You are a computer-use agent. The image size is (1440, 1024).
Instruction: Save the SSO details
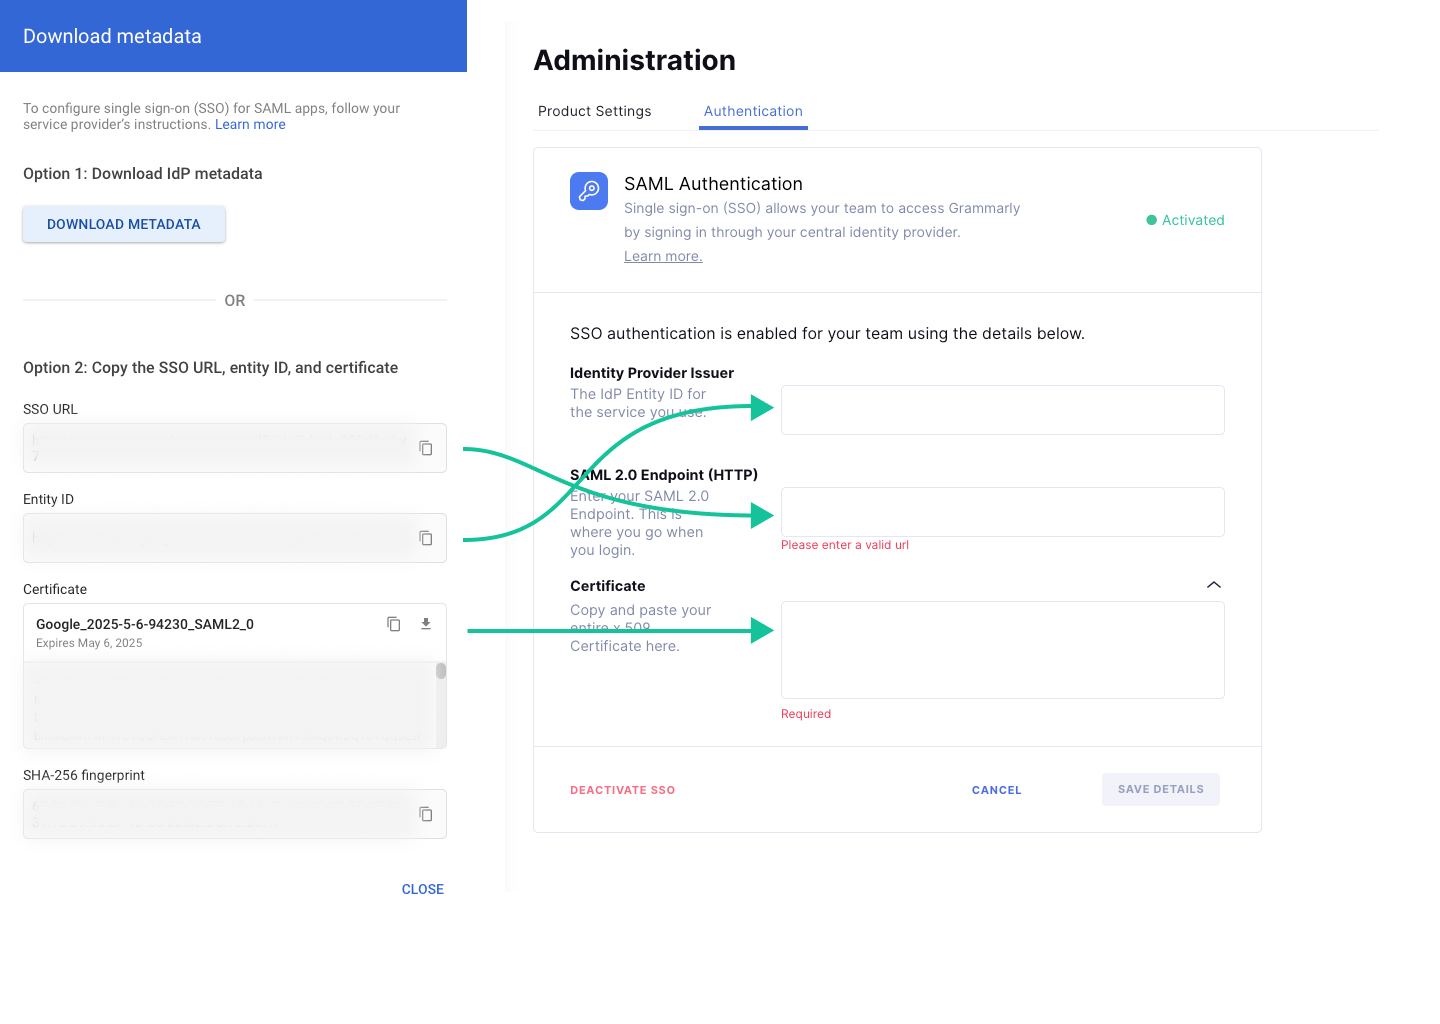tap(1160, 789)
